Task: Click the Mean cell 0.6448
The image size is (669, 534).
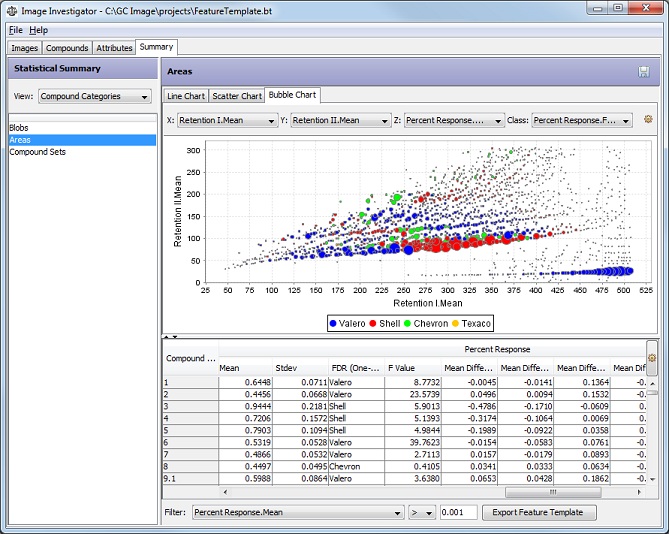Action: pos(245,383)
